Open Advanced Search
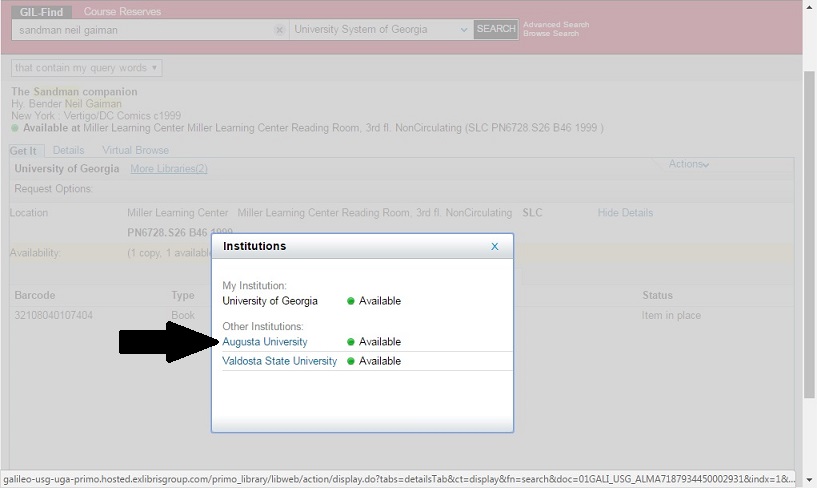 556,25
